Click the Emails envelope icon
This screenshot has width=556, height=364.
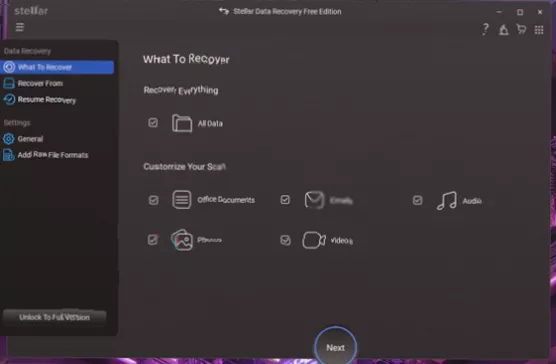pos(314,200)
